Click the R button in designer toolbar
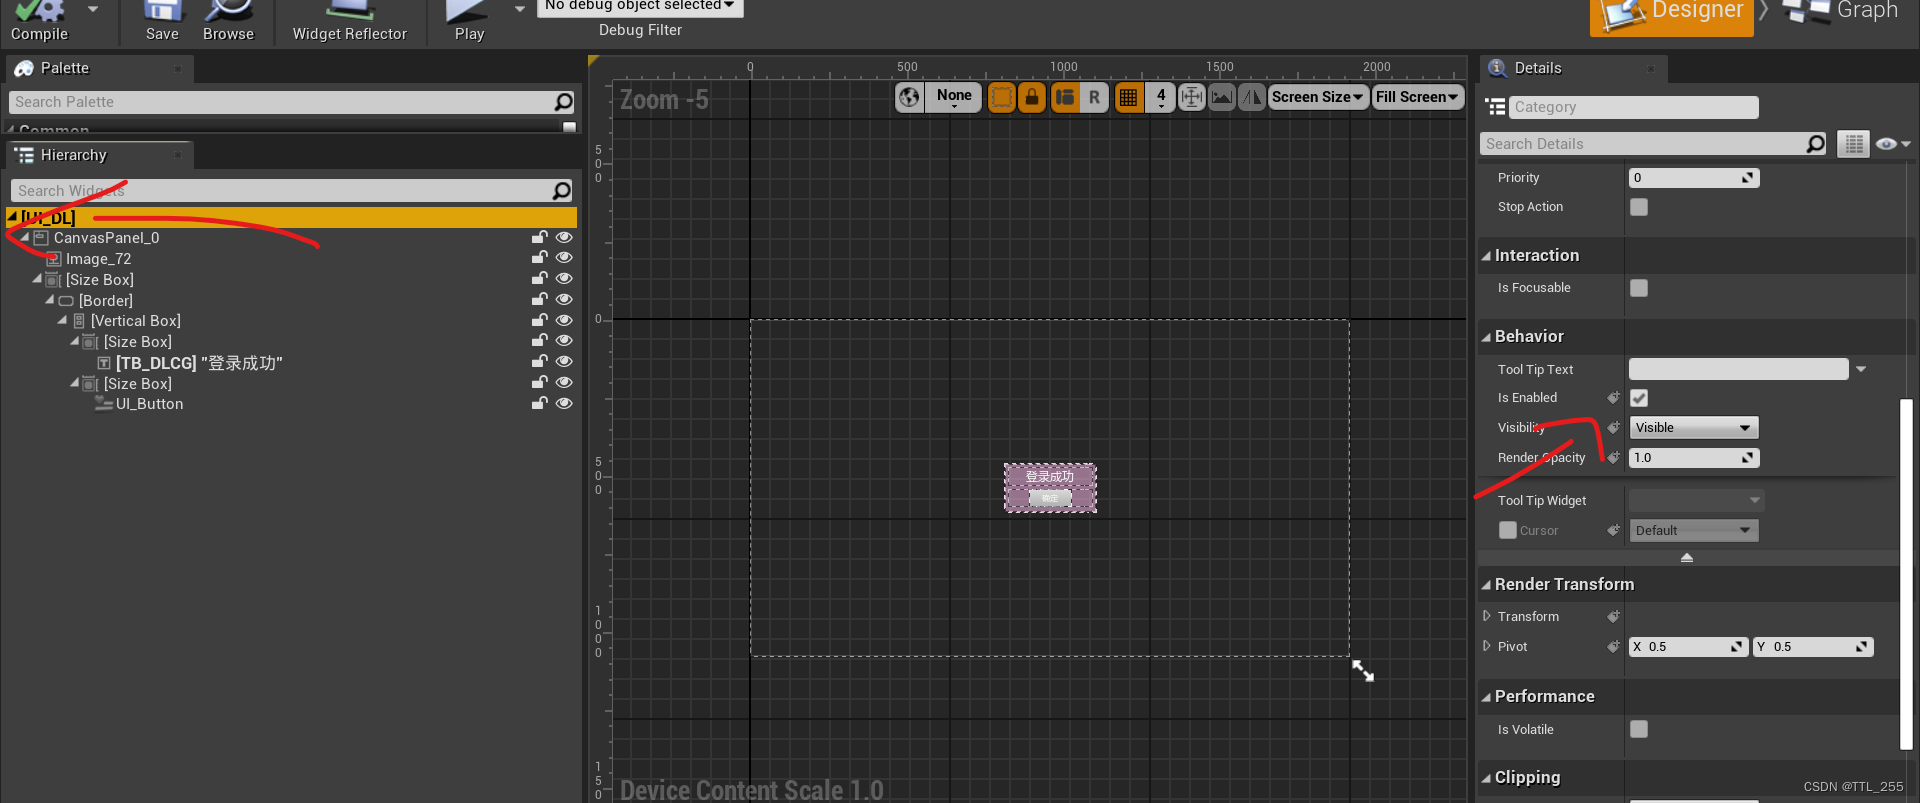The width and height of the screenshot is (1920, 803). point(1094,97)
